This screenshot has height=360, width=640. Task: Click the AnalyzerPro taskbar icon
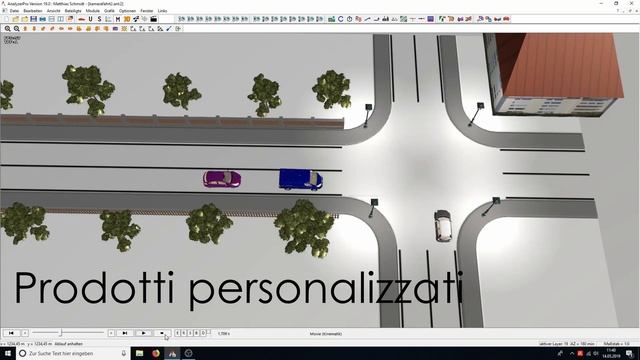pos(172,353)
